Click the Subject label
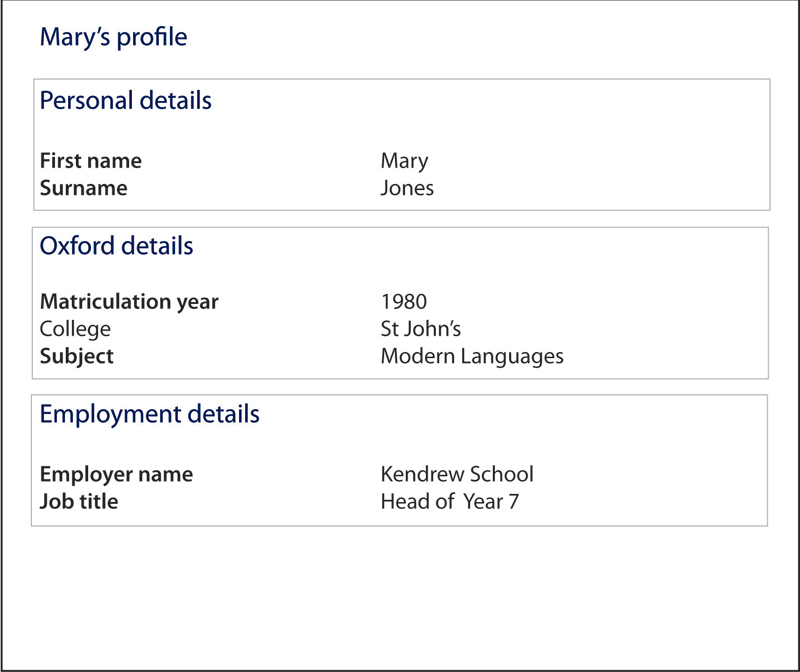 tap(77, 356)
